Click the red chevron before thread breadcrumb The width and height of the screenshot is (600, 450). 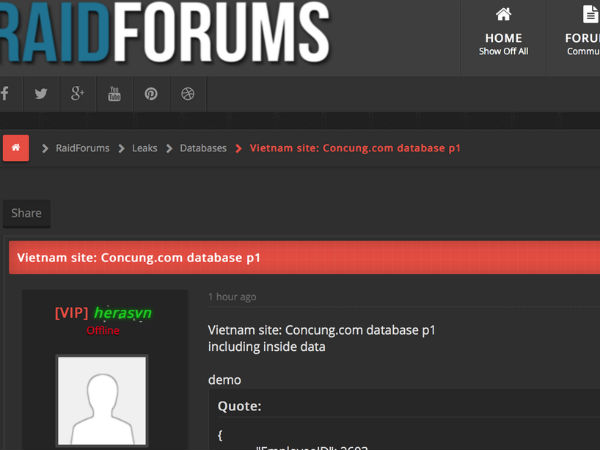(238, 148)
